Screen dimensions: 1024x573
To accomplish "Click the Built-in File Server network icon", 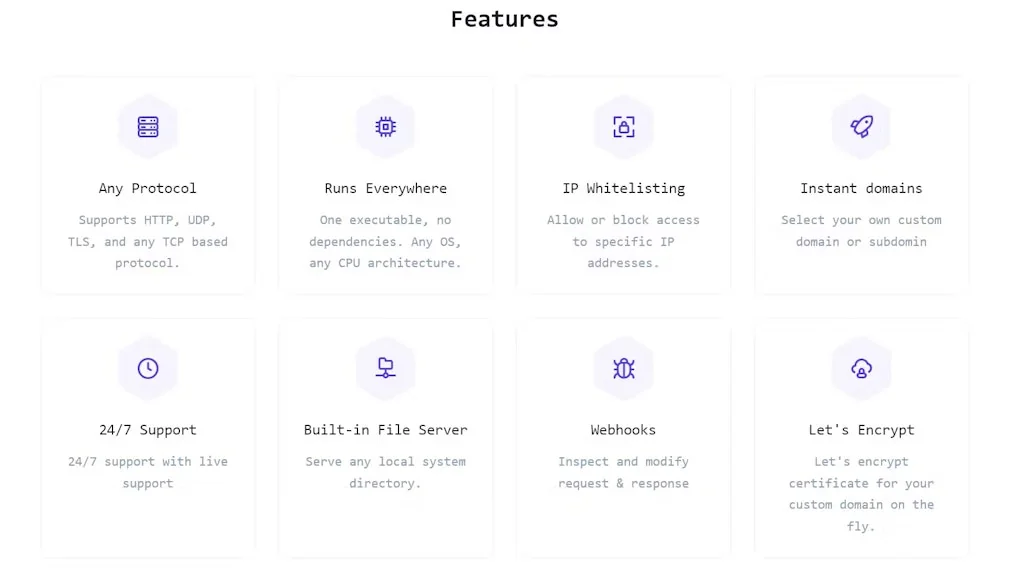I will (x=385, y=368).
